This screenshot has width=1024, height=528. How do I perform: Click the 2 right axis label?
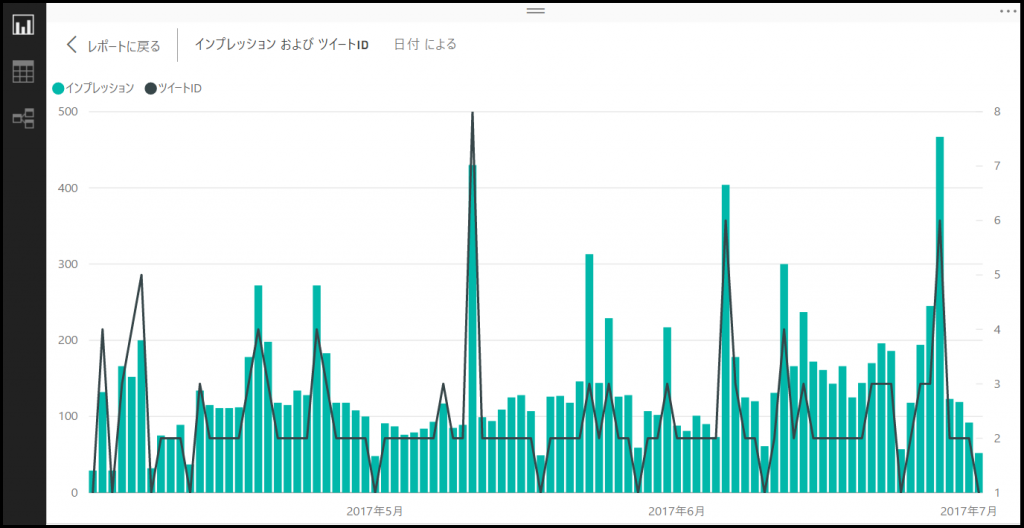[x=997, y=438]
